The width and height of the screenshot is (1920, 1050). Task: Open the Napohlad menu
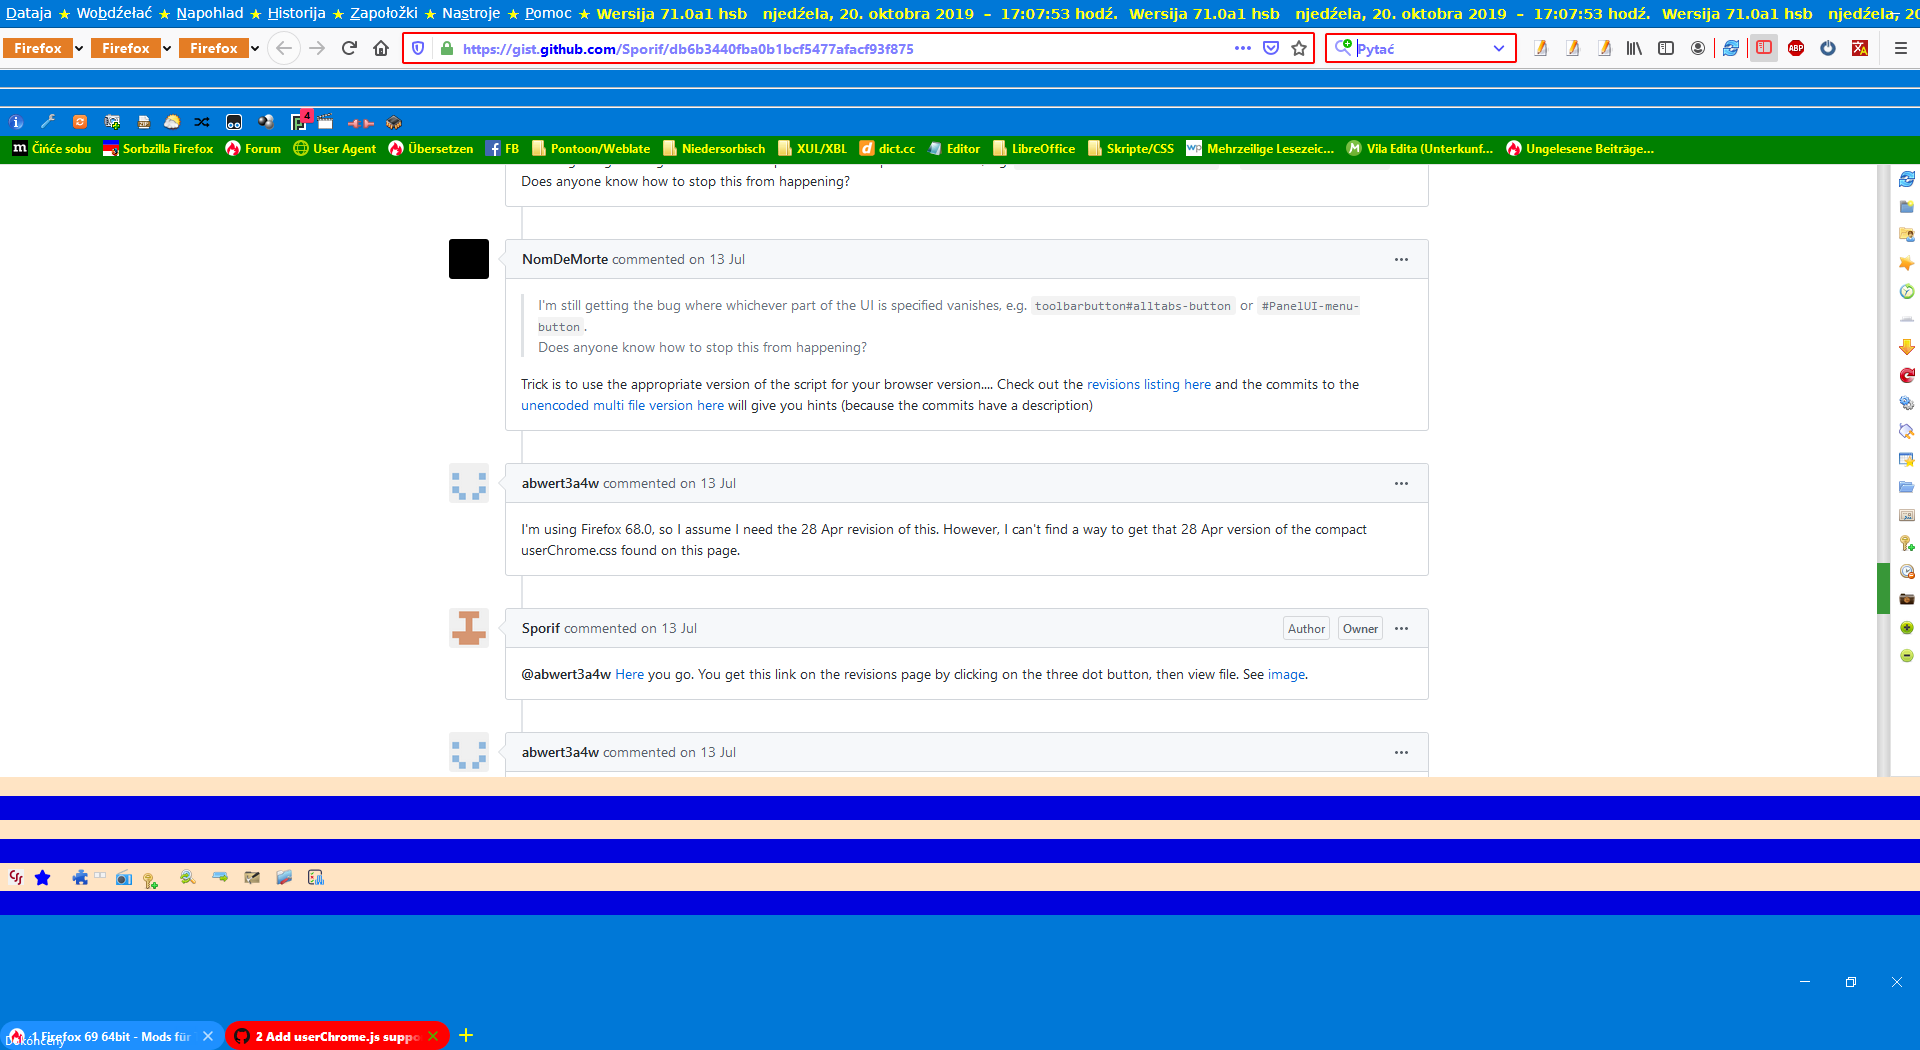point(210,13)
